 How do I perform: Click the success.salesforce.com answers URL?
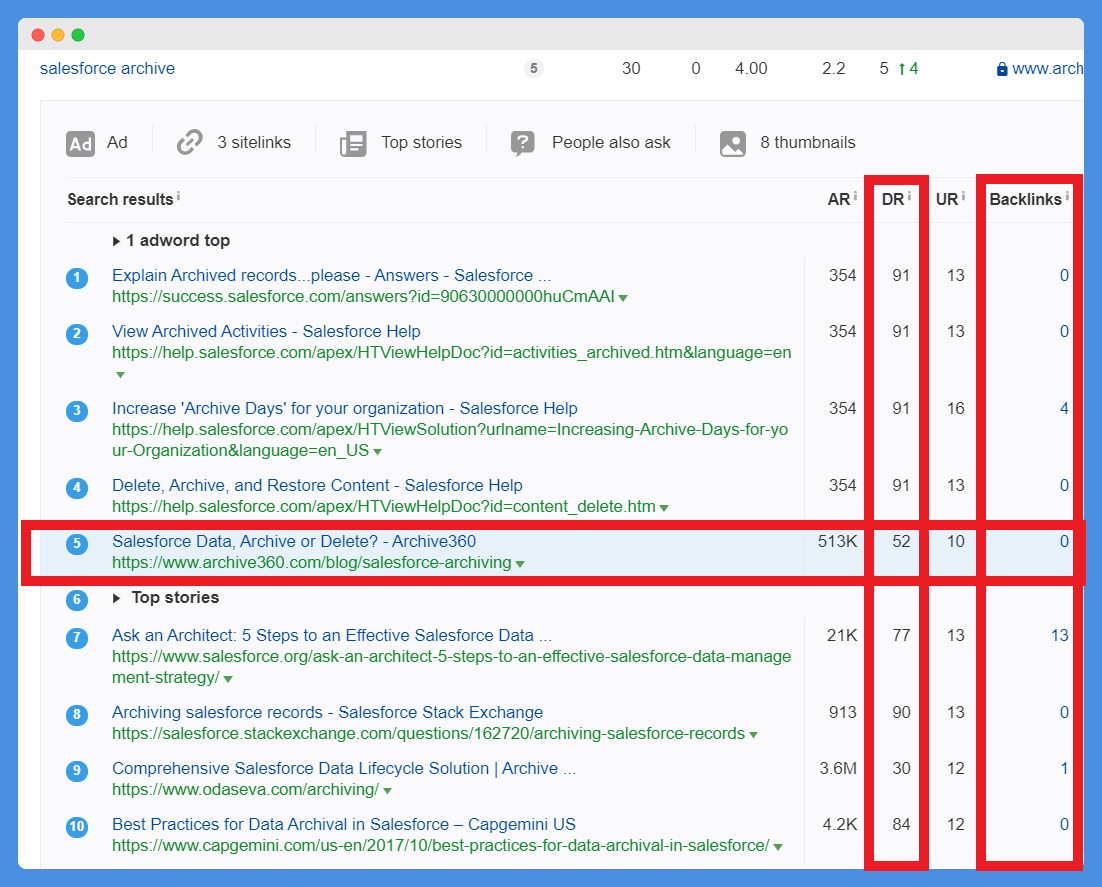[363, 296]
